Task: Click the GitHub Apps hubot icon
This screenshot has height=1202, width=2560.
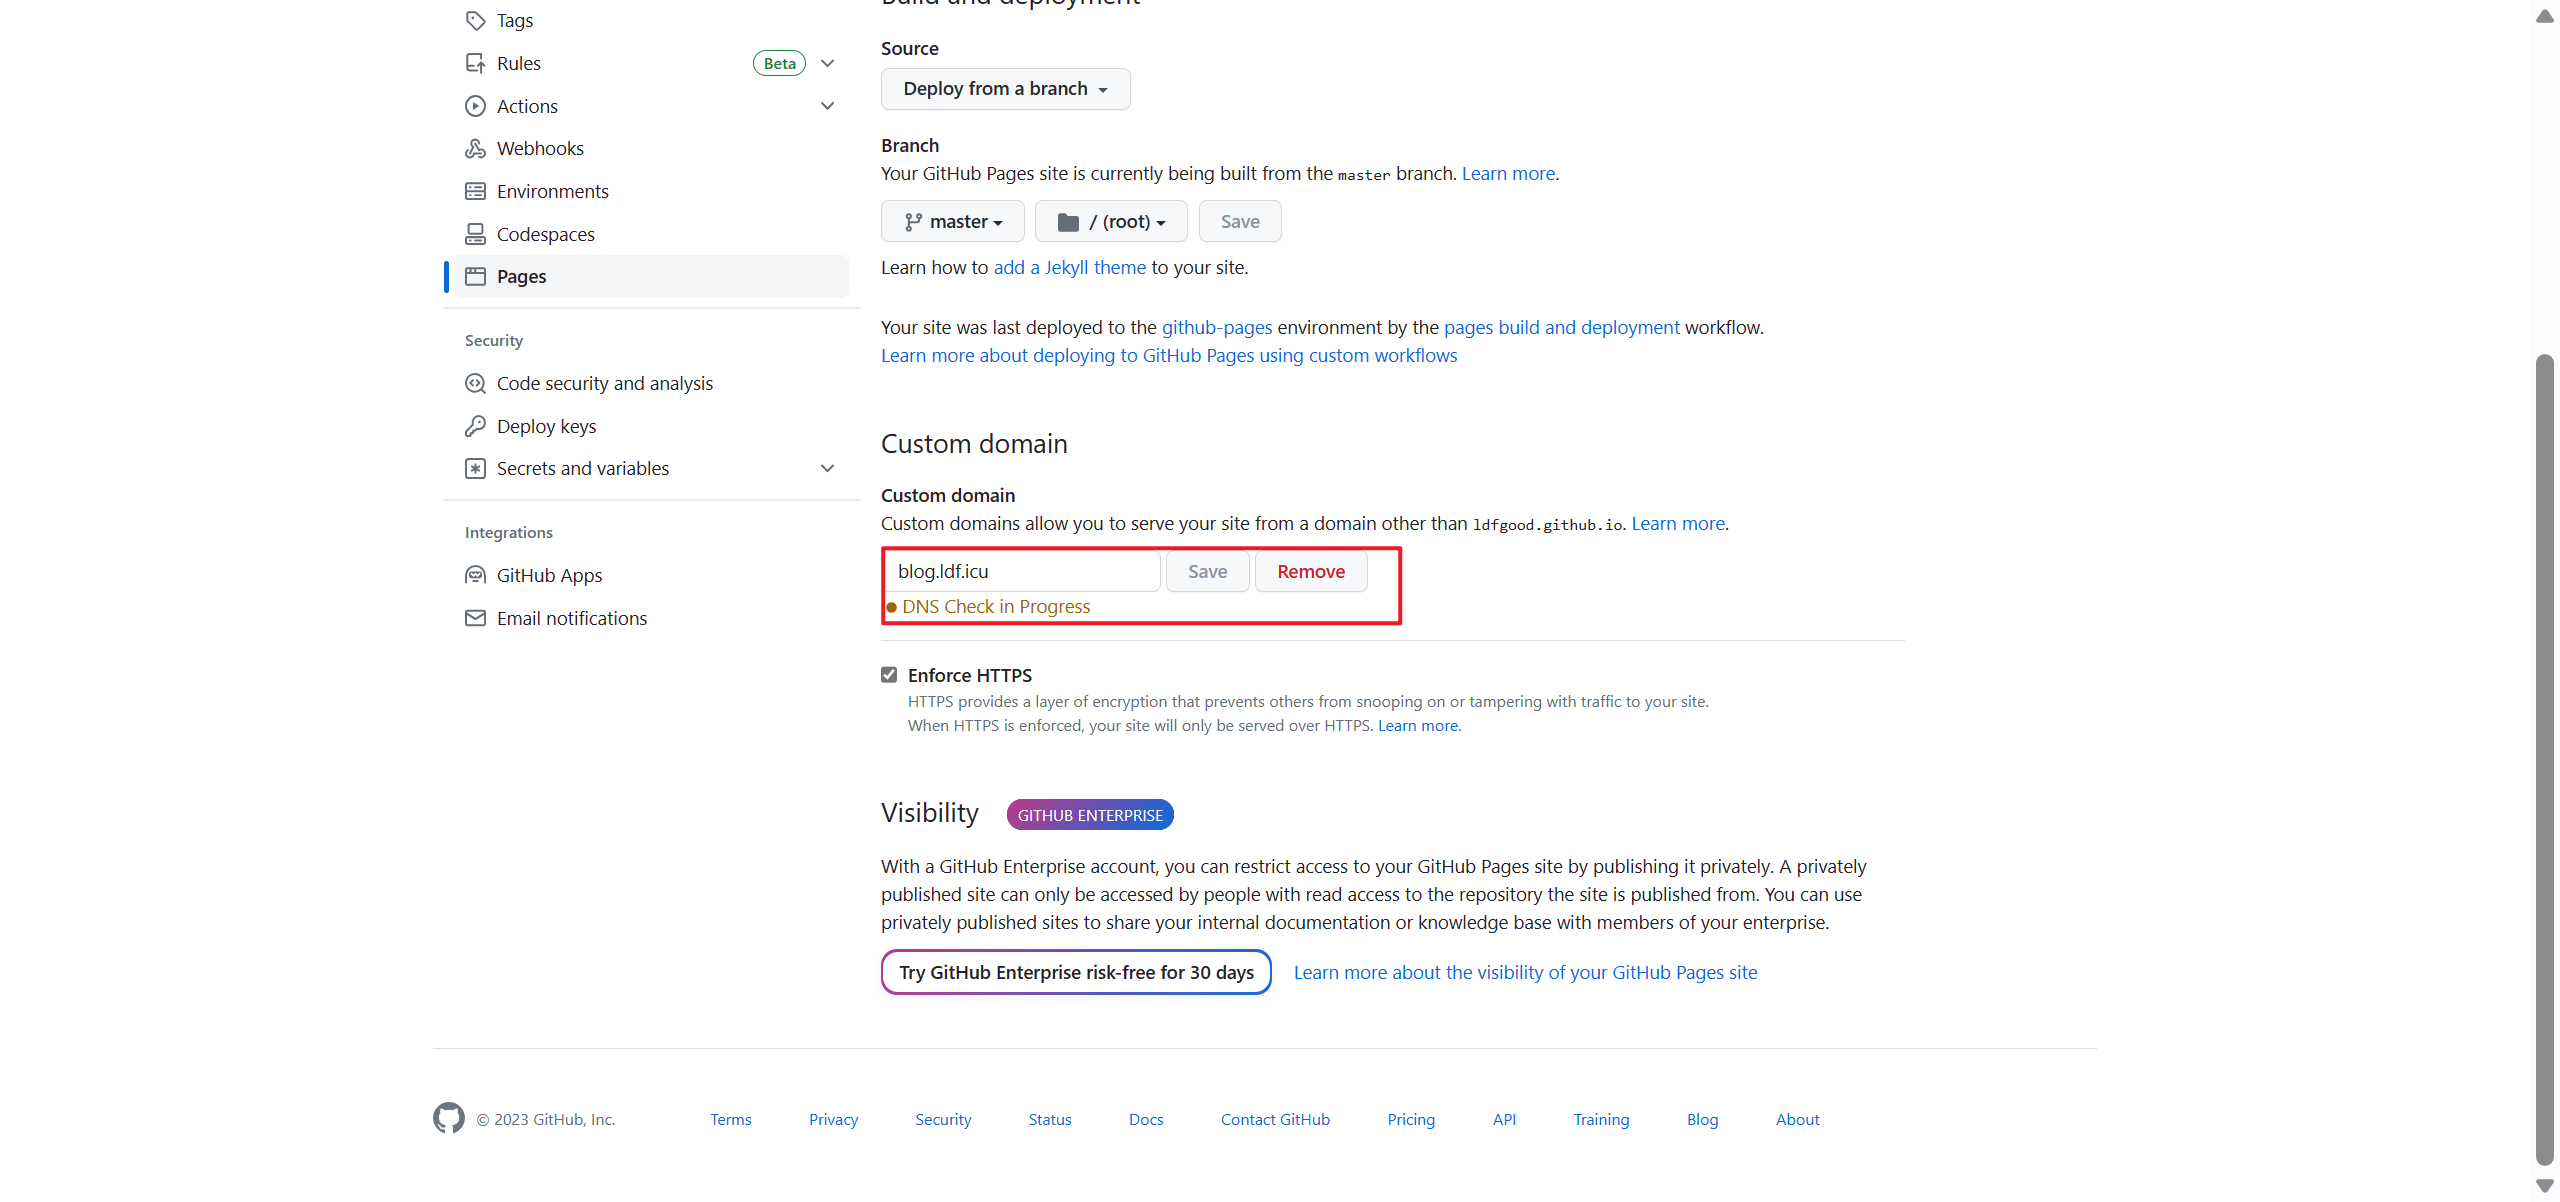Action: [475, 575]
